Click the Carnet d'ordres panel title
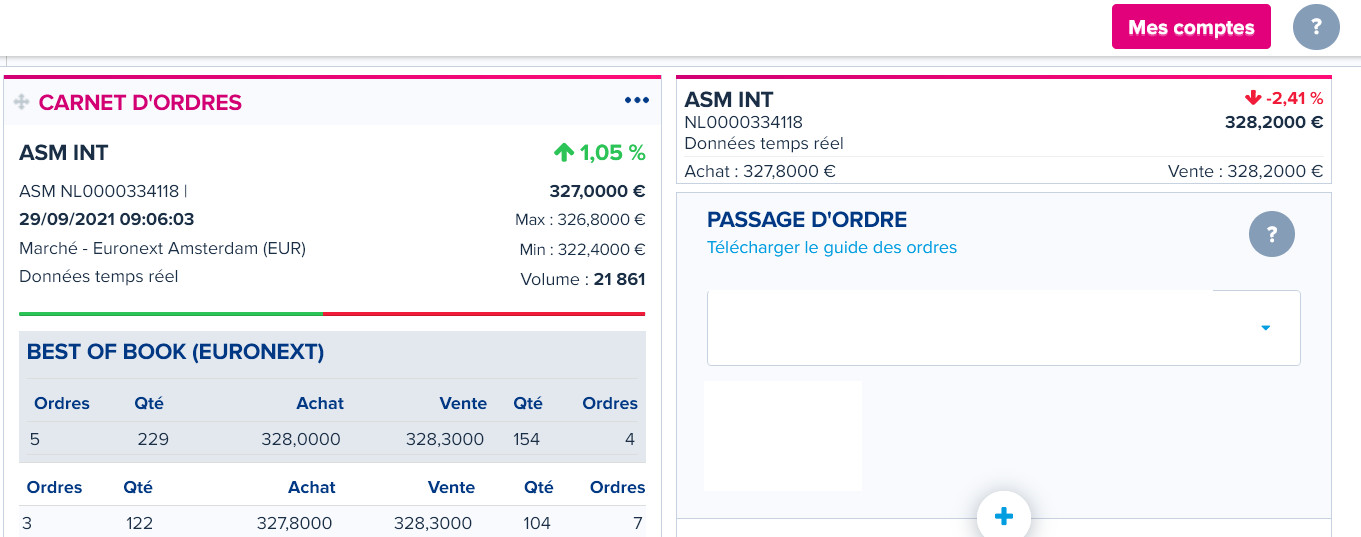 tap(140, 102)
